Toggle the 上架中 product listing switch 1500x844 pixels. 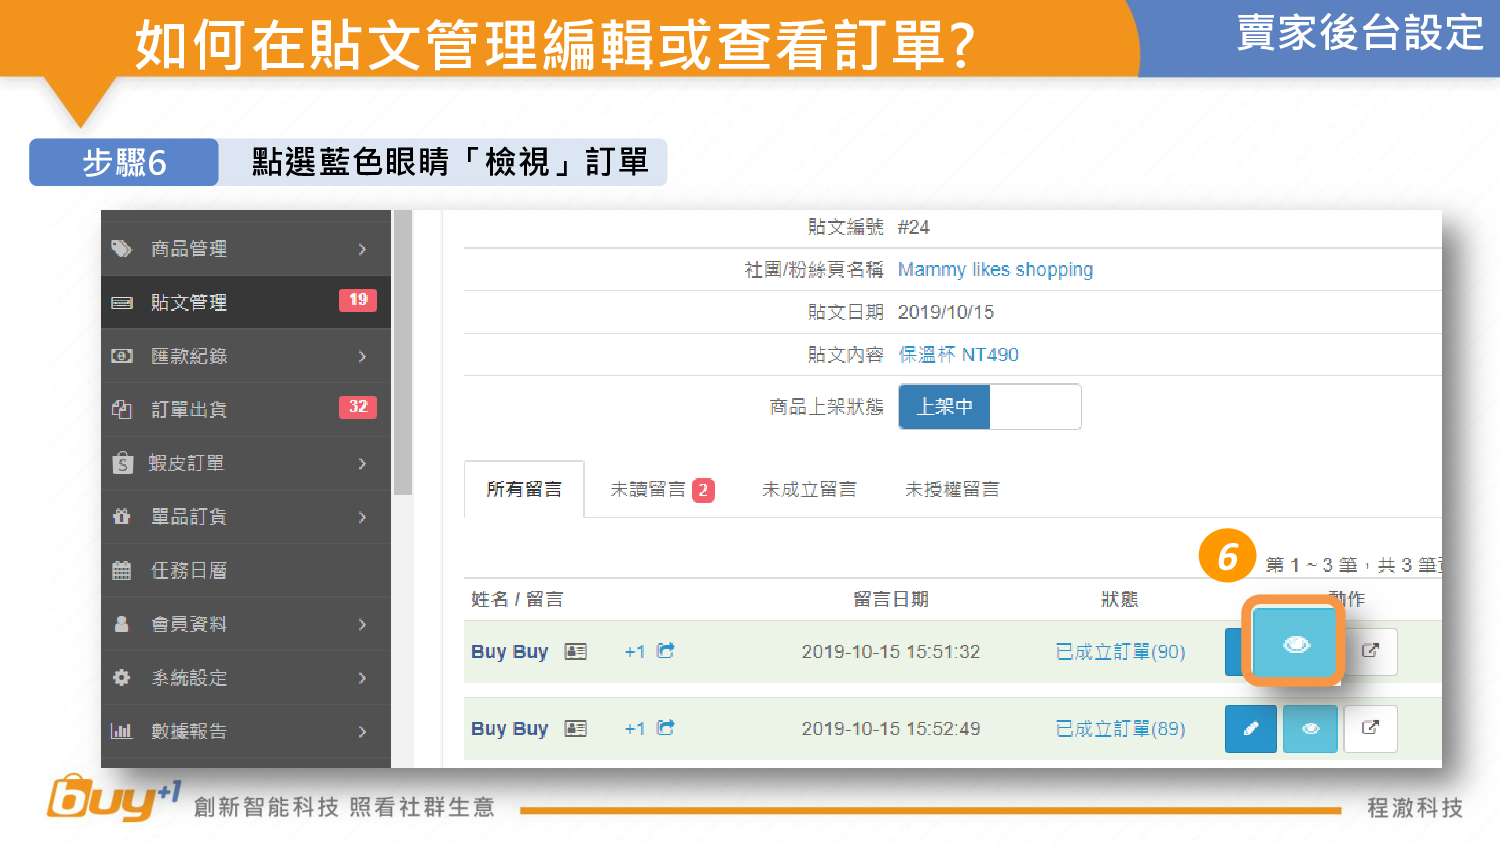(x=989, y=407)
